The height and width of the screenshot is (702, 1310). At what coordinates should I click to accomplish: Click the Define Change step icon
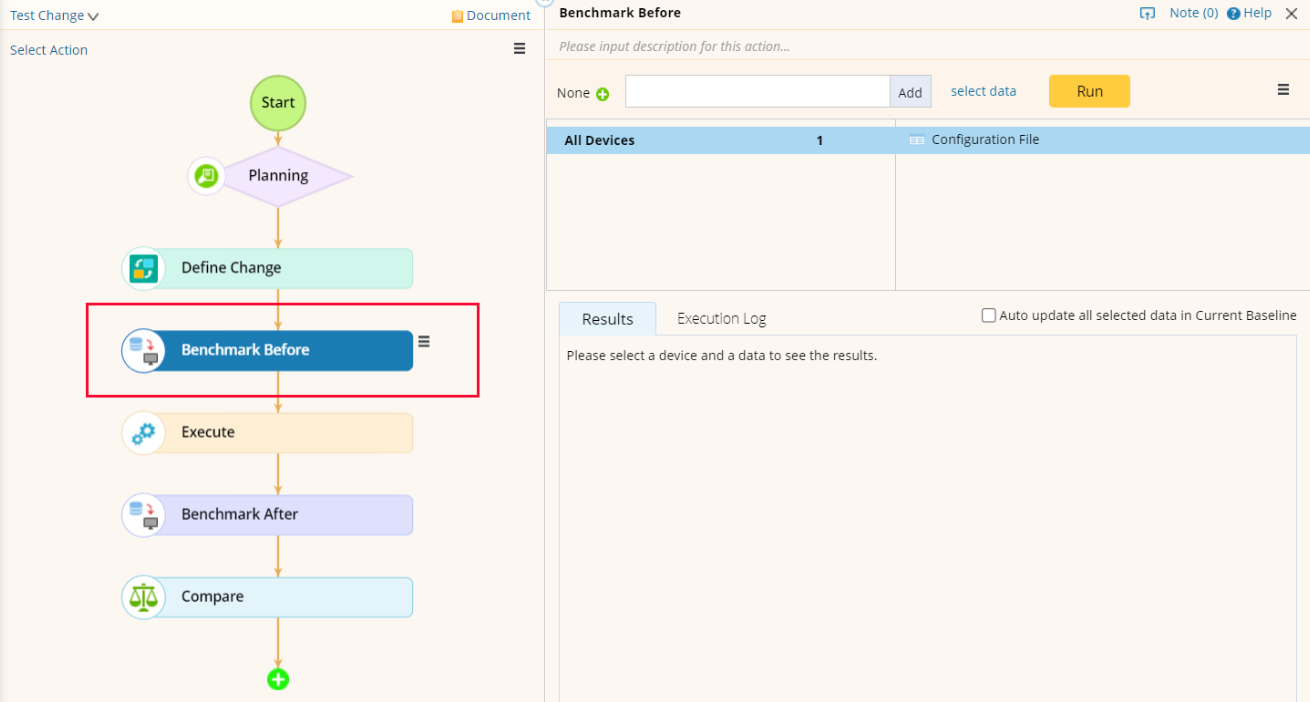144,268
